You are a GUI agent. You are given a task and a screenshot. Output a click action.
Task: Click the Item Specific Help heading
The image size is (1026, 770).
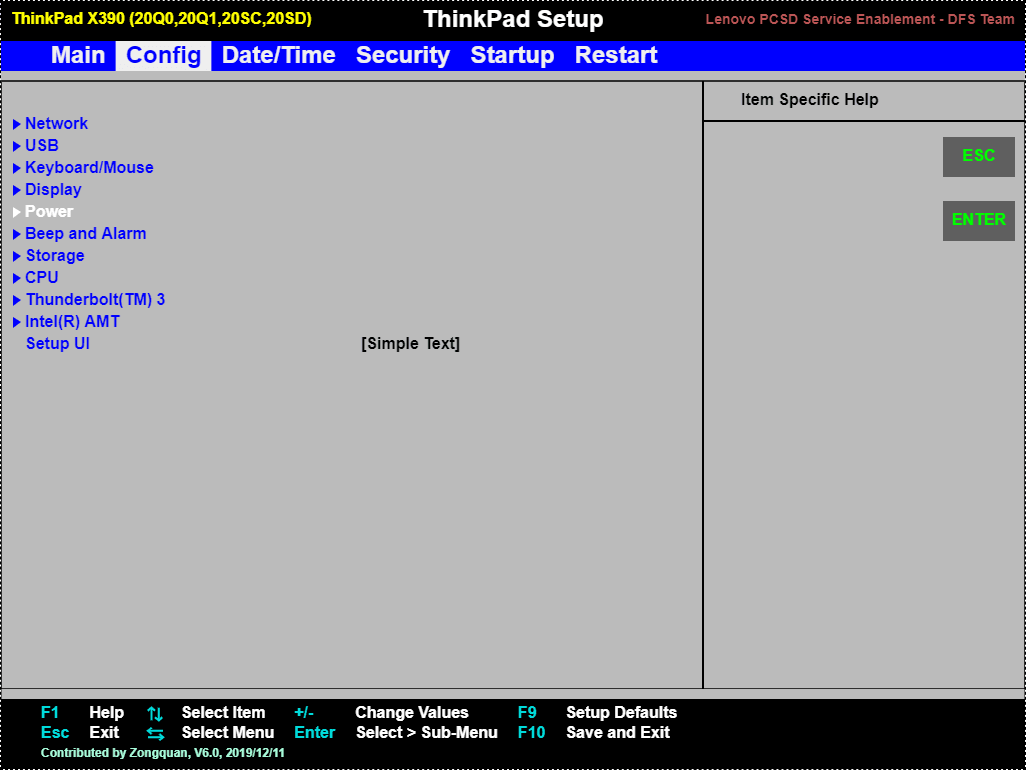[809, 99]
